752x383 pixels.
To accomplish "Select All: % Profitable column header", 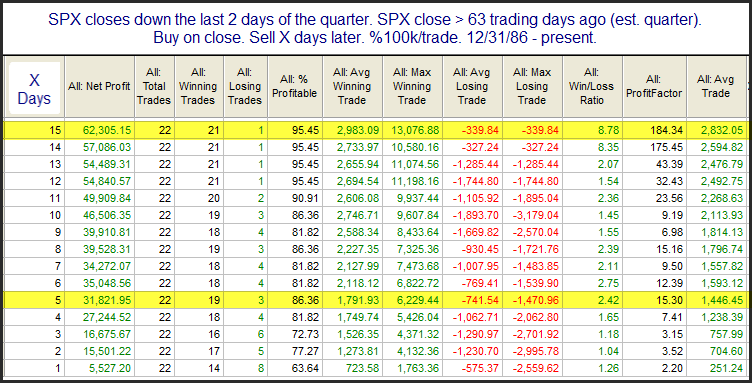I will tap(295, 88).
